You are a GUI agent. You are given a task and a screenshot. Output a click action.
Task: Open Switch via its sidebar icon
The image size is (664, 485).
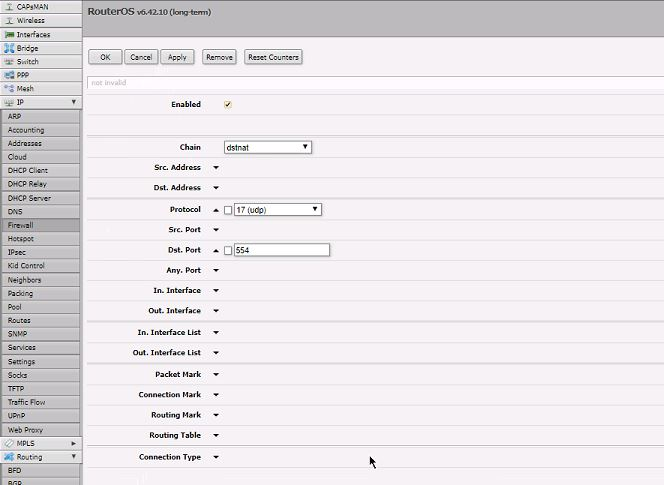tap(9, 61)
